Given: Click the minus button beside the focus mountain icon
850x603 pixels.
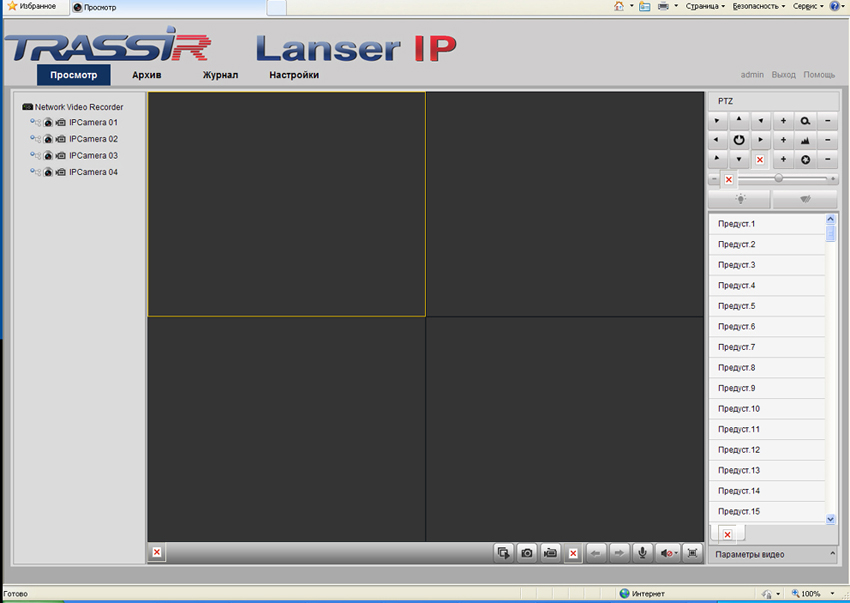Looking at the screenshot, I should [x=827, y=140].
